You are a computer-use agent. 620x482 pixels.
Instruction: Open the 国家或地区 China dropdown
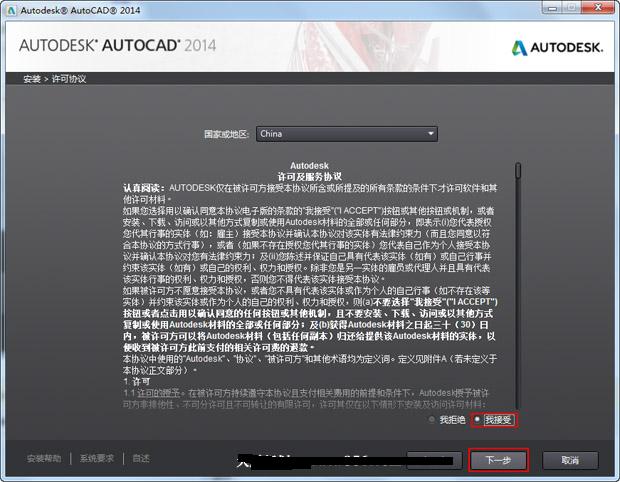[347, 134]
